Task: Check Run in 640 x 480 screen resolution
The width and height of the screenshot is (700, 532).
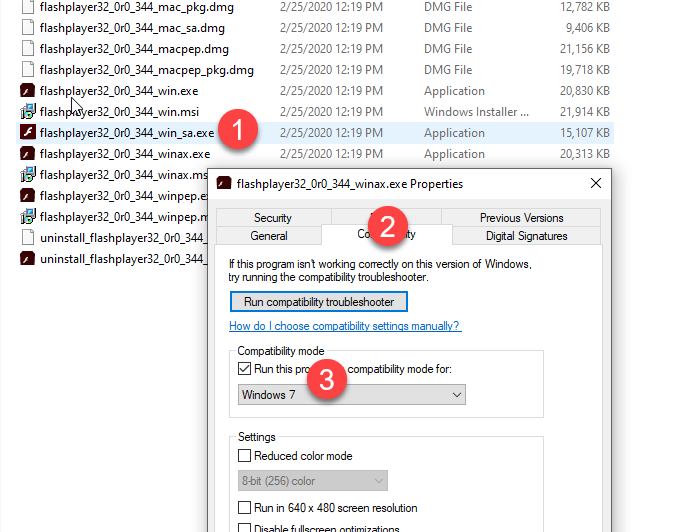Action: click(244, 508)
